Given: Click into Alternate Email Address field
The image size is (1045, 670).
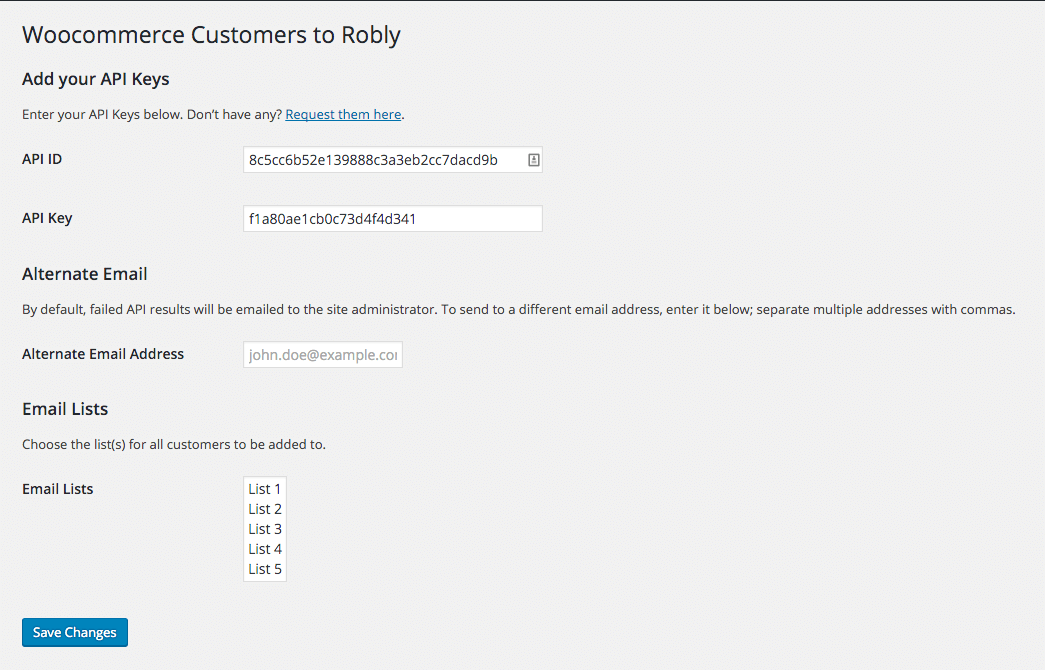Looking at the screenshot, I should point(323,355).
